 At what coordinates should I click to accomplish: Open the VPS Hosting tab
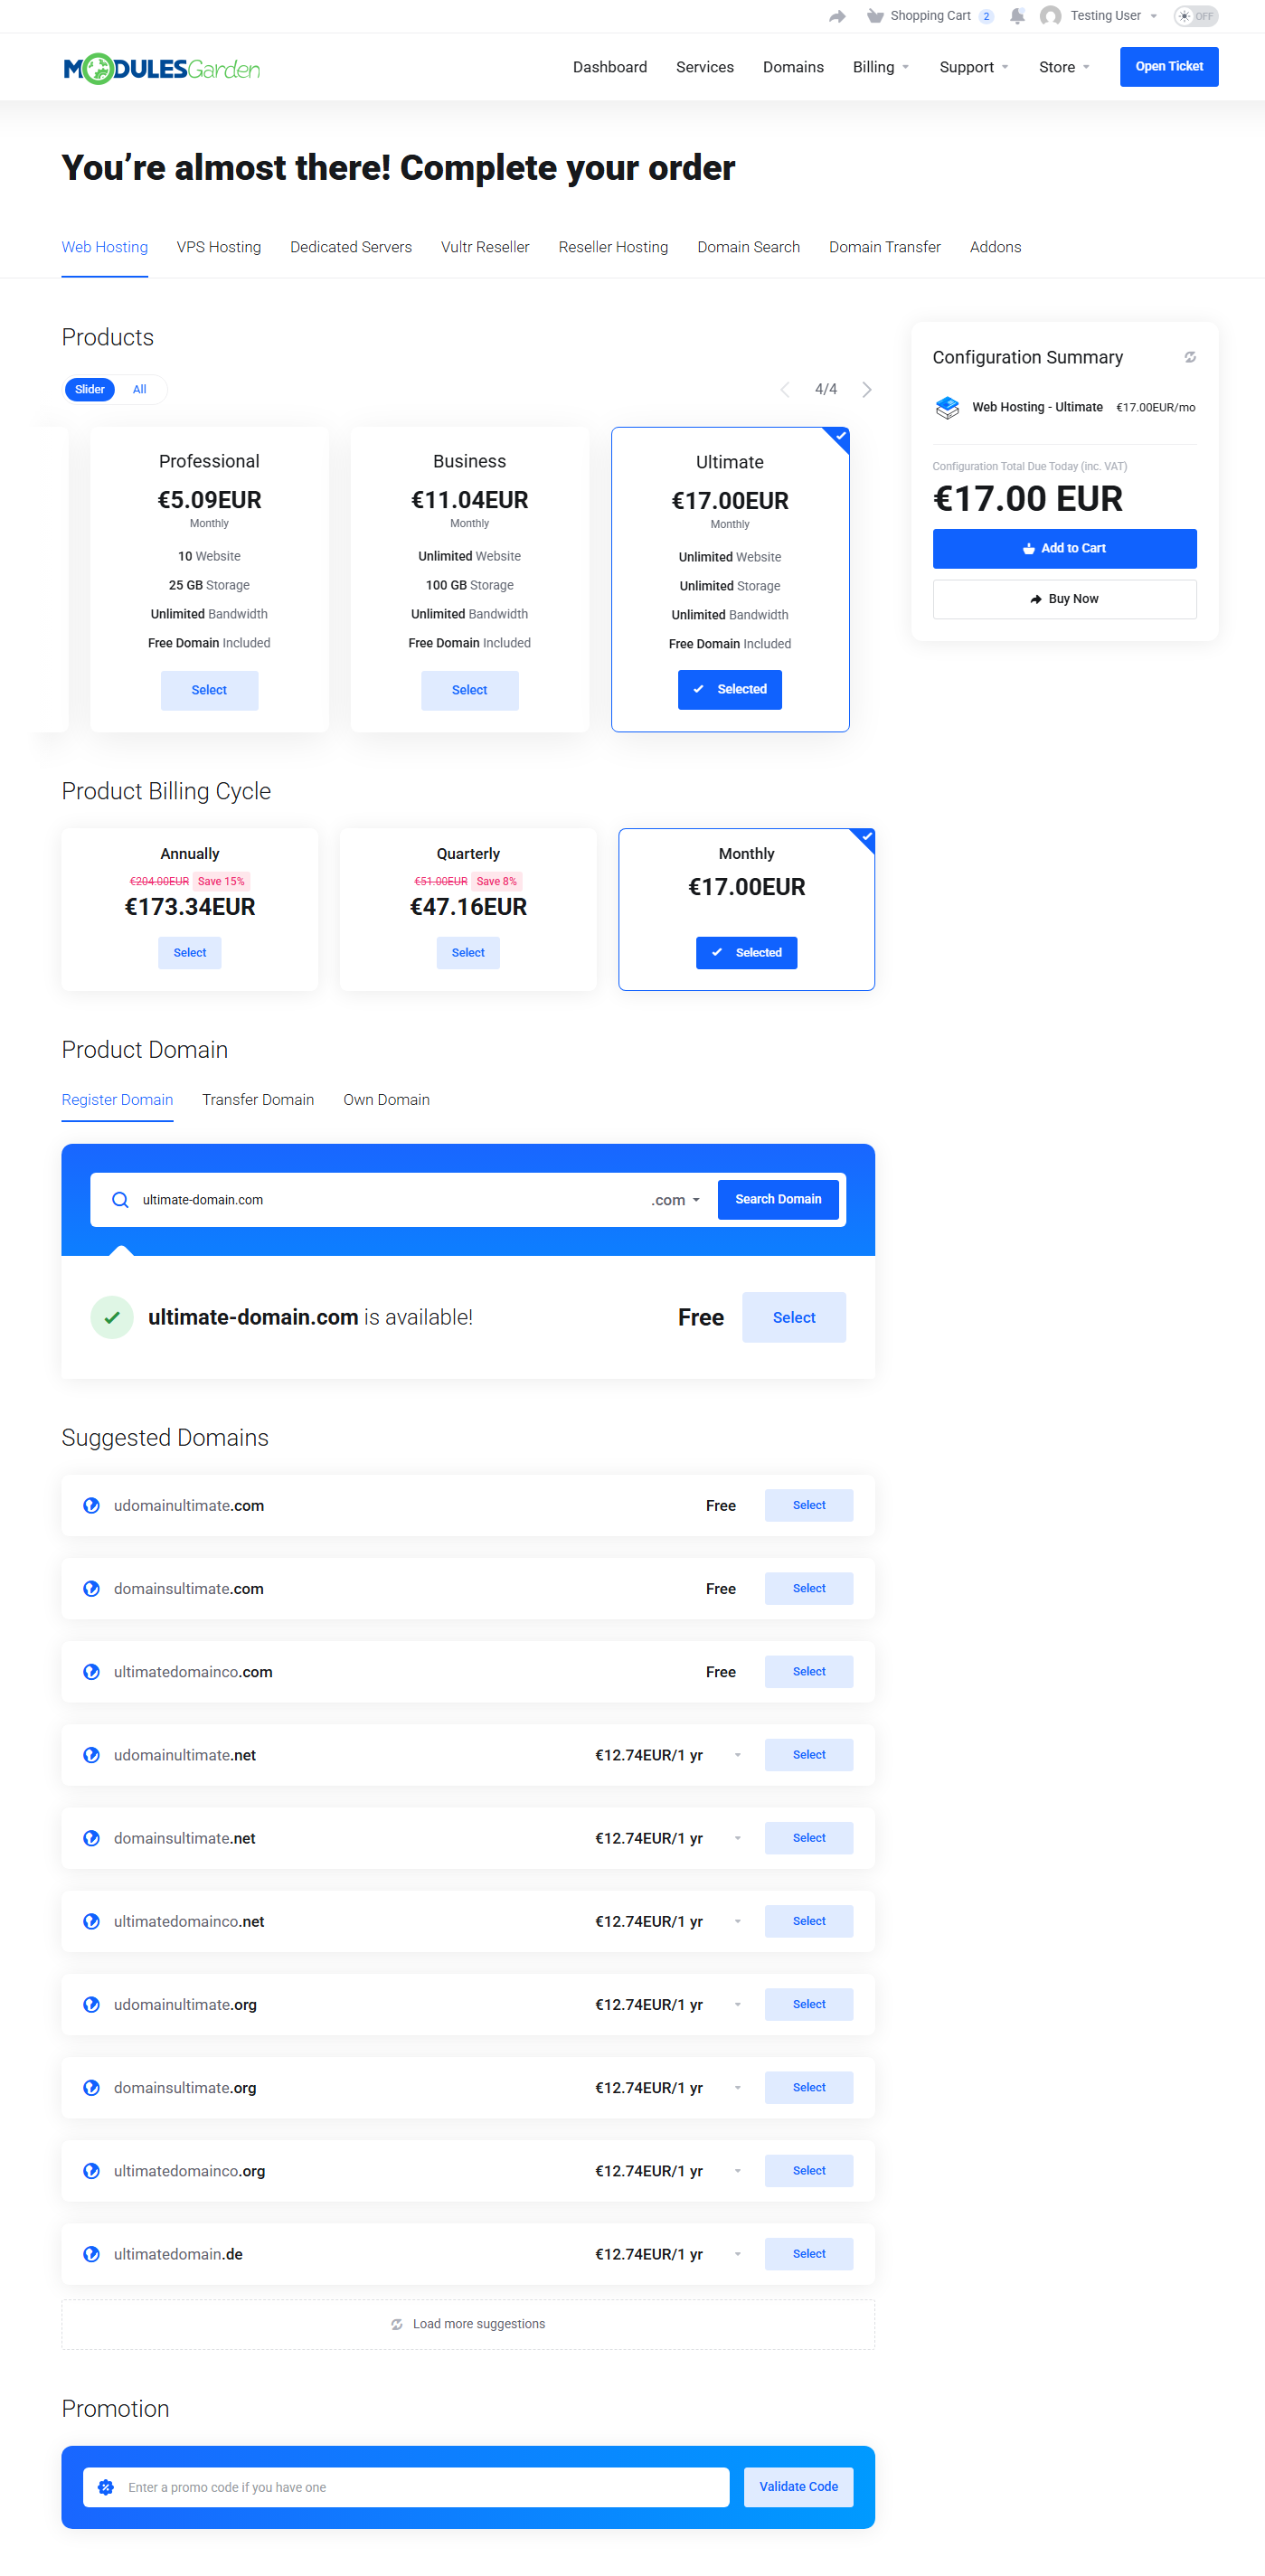click(219, 247)
